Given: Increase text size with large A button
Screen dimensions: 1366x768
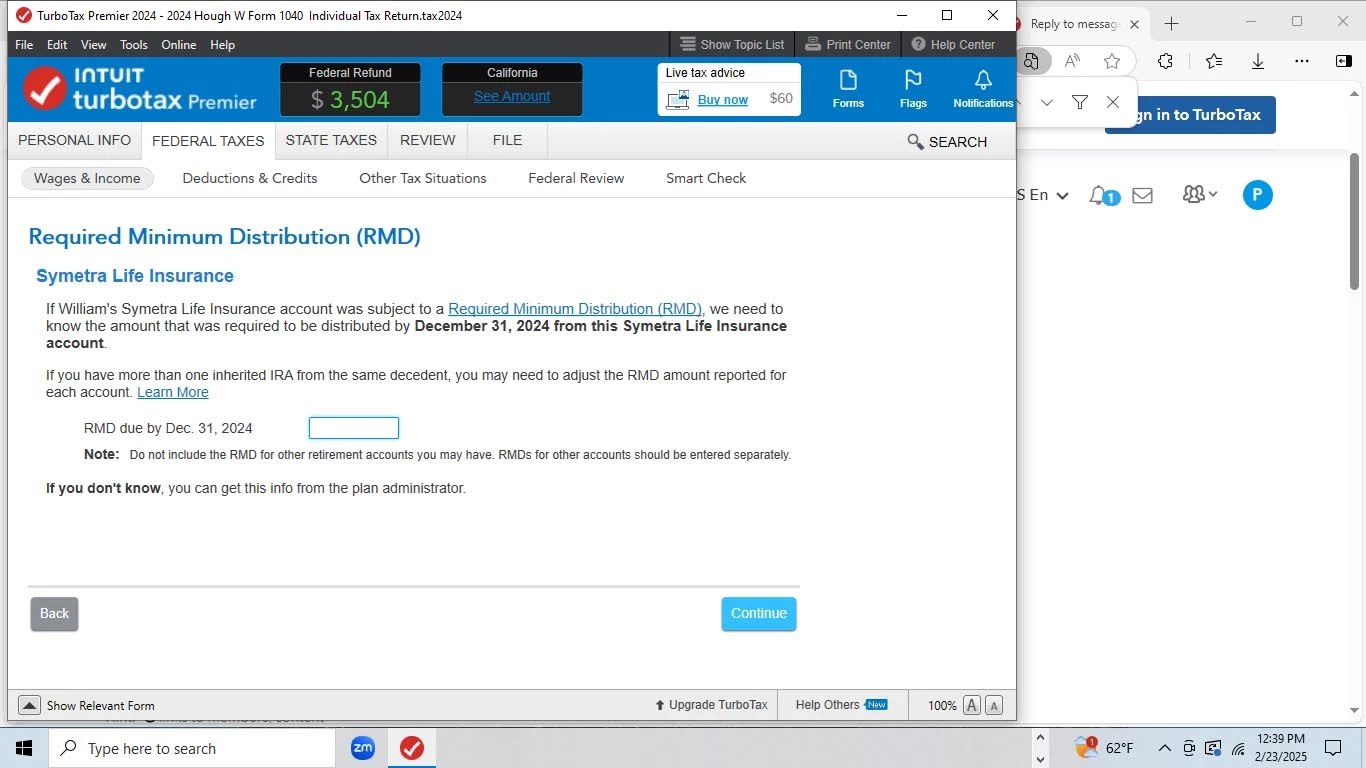Looking at the screenshot, I should click(972, 705).
